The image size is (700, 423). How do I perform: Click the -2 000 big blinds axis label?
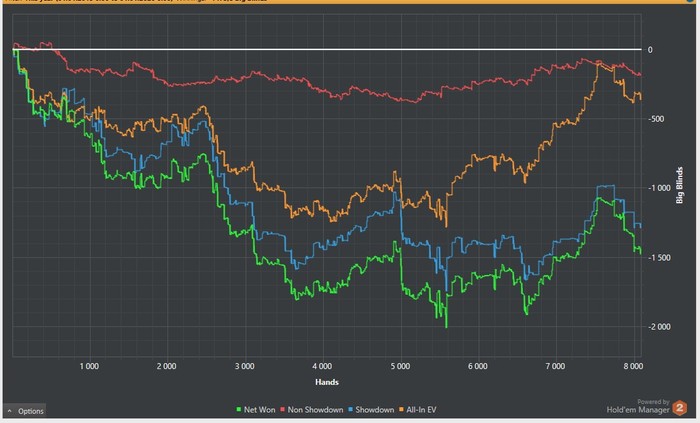click(x=660, y=327)
